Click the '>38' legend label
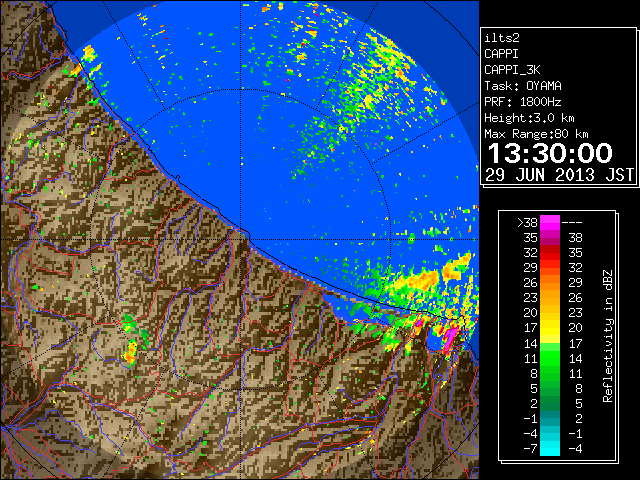Screen dimensions: 640x480 pos(527,222)
